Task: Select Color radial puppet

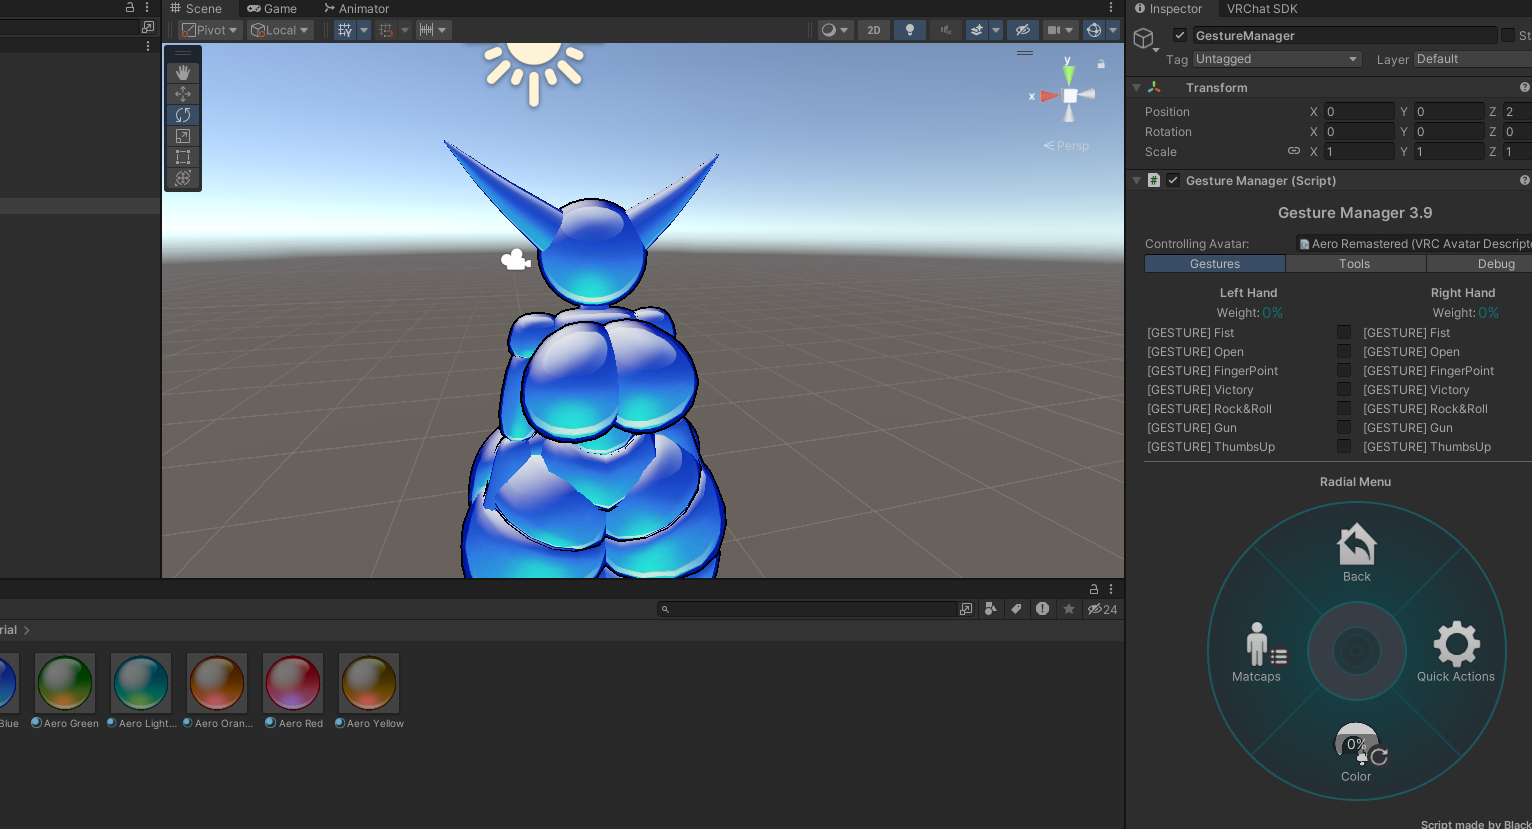Action: [1357, 753]
